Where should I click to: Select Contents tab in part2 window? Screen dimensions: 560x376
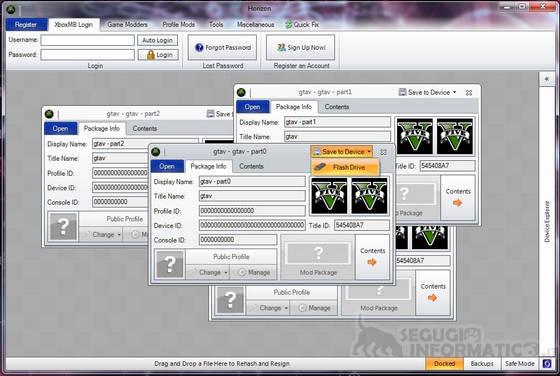[x=145, y=129]
